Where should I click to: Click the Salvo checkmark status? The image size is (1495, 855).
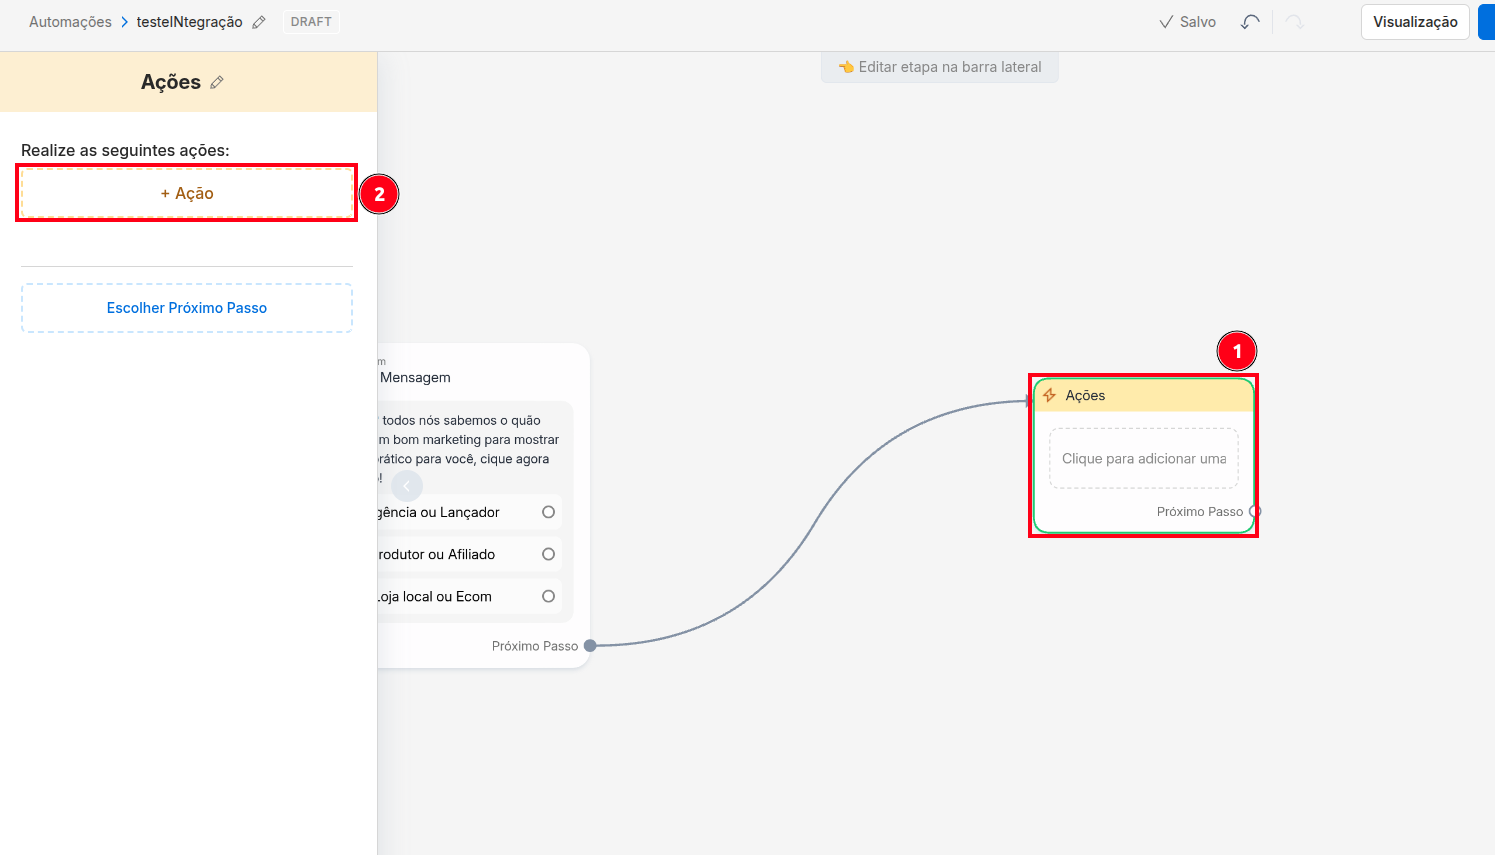pos(1188,22)
